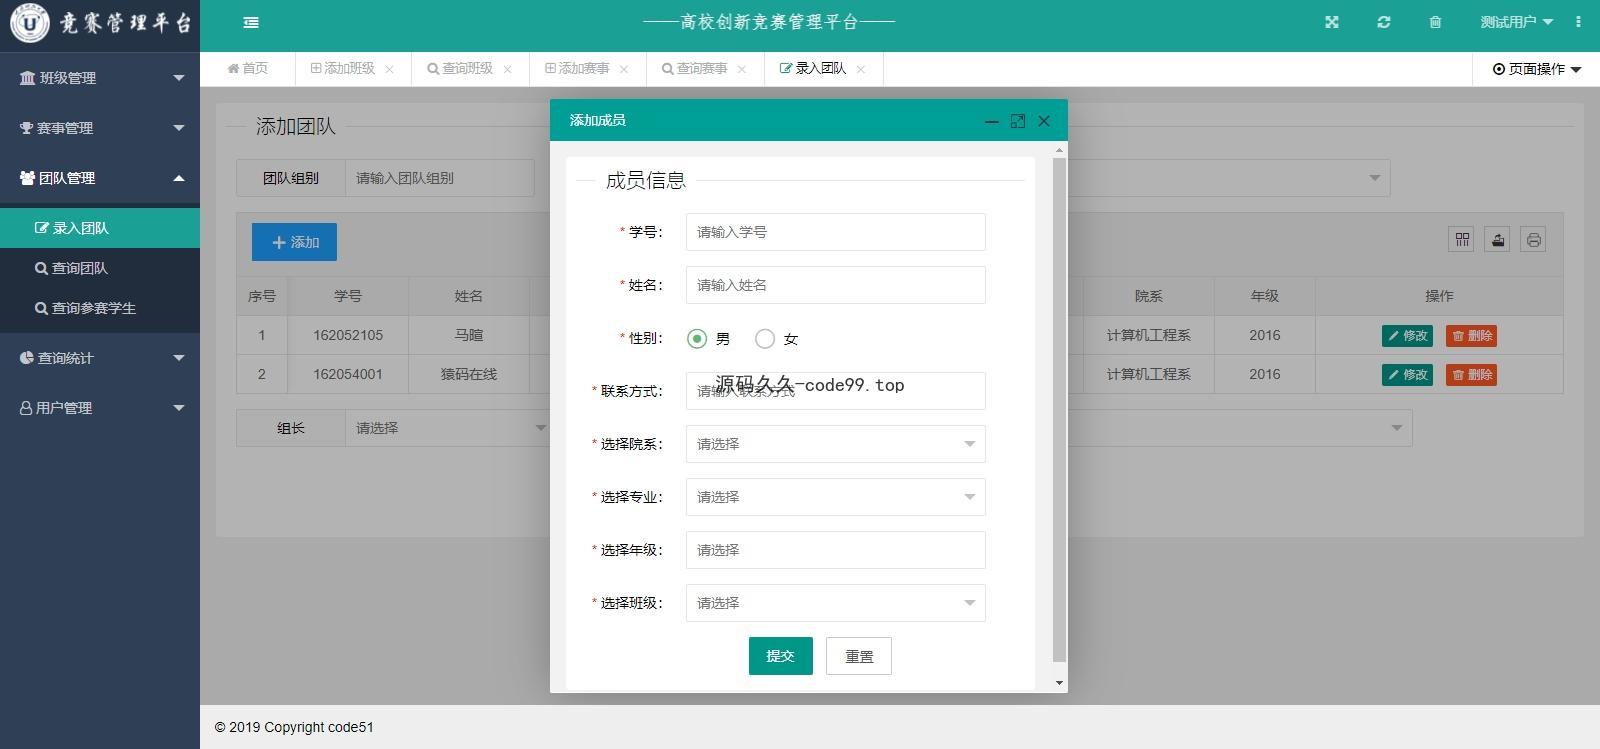Click the fullscreen icon in header
The image size is (1600, 749).
click(1332, 22)
